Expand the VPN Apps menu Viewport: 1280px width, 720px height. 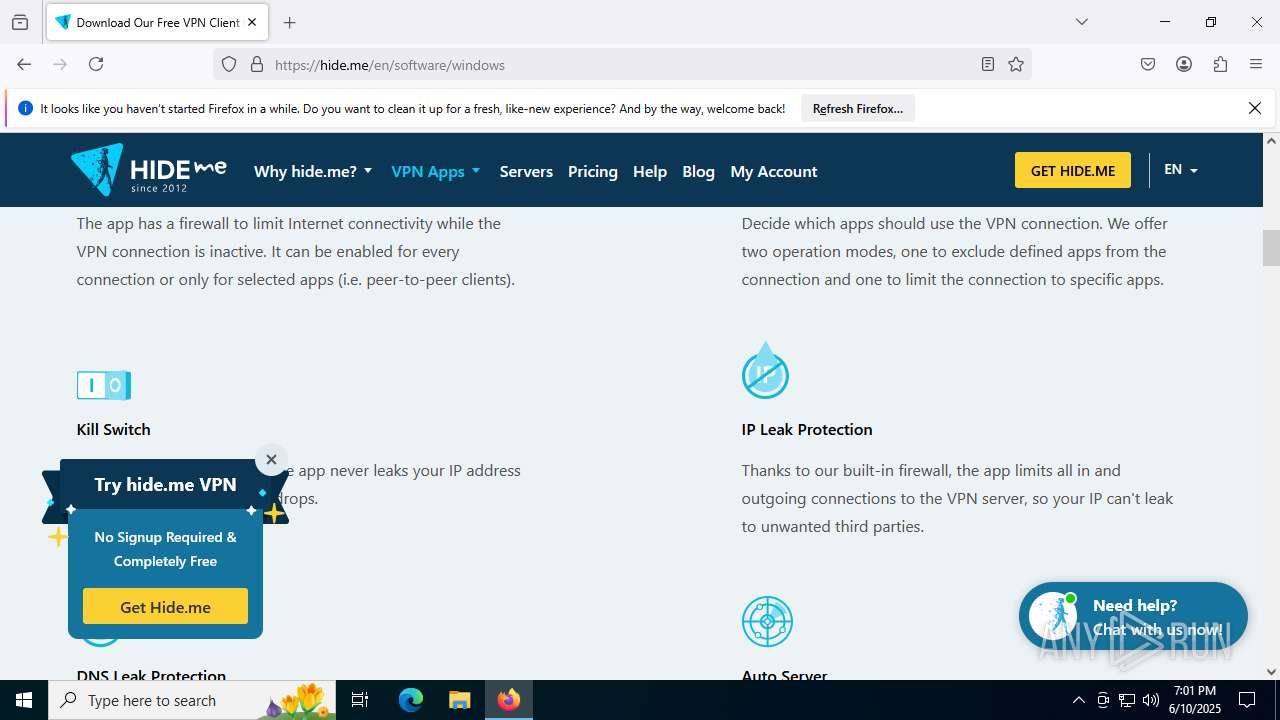click(x=436, y=171)
